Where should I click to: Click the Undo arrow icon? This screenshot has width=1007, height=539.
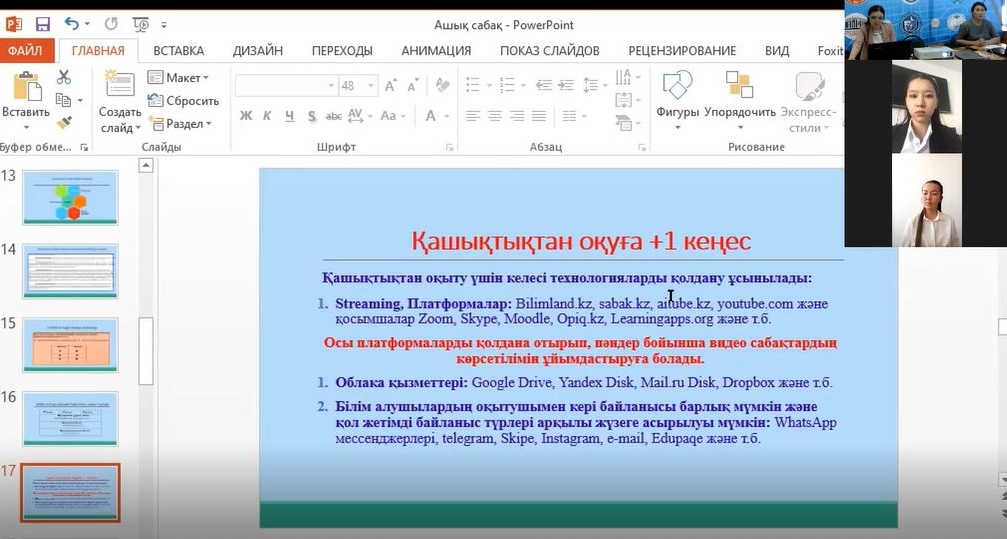coord(72,24)
